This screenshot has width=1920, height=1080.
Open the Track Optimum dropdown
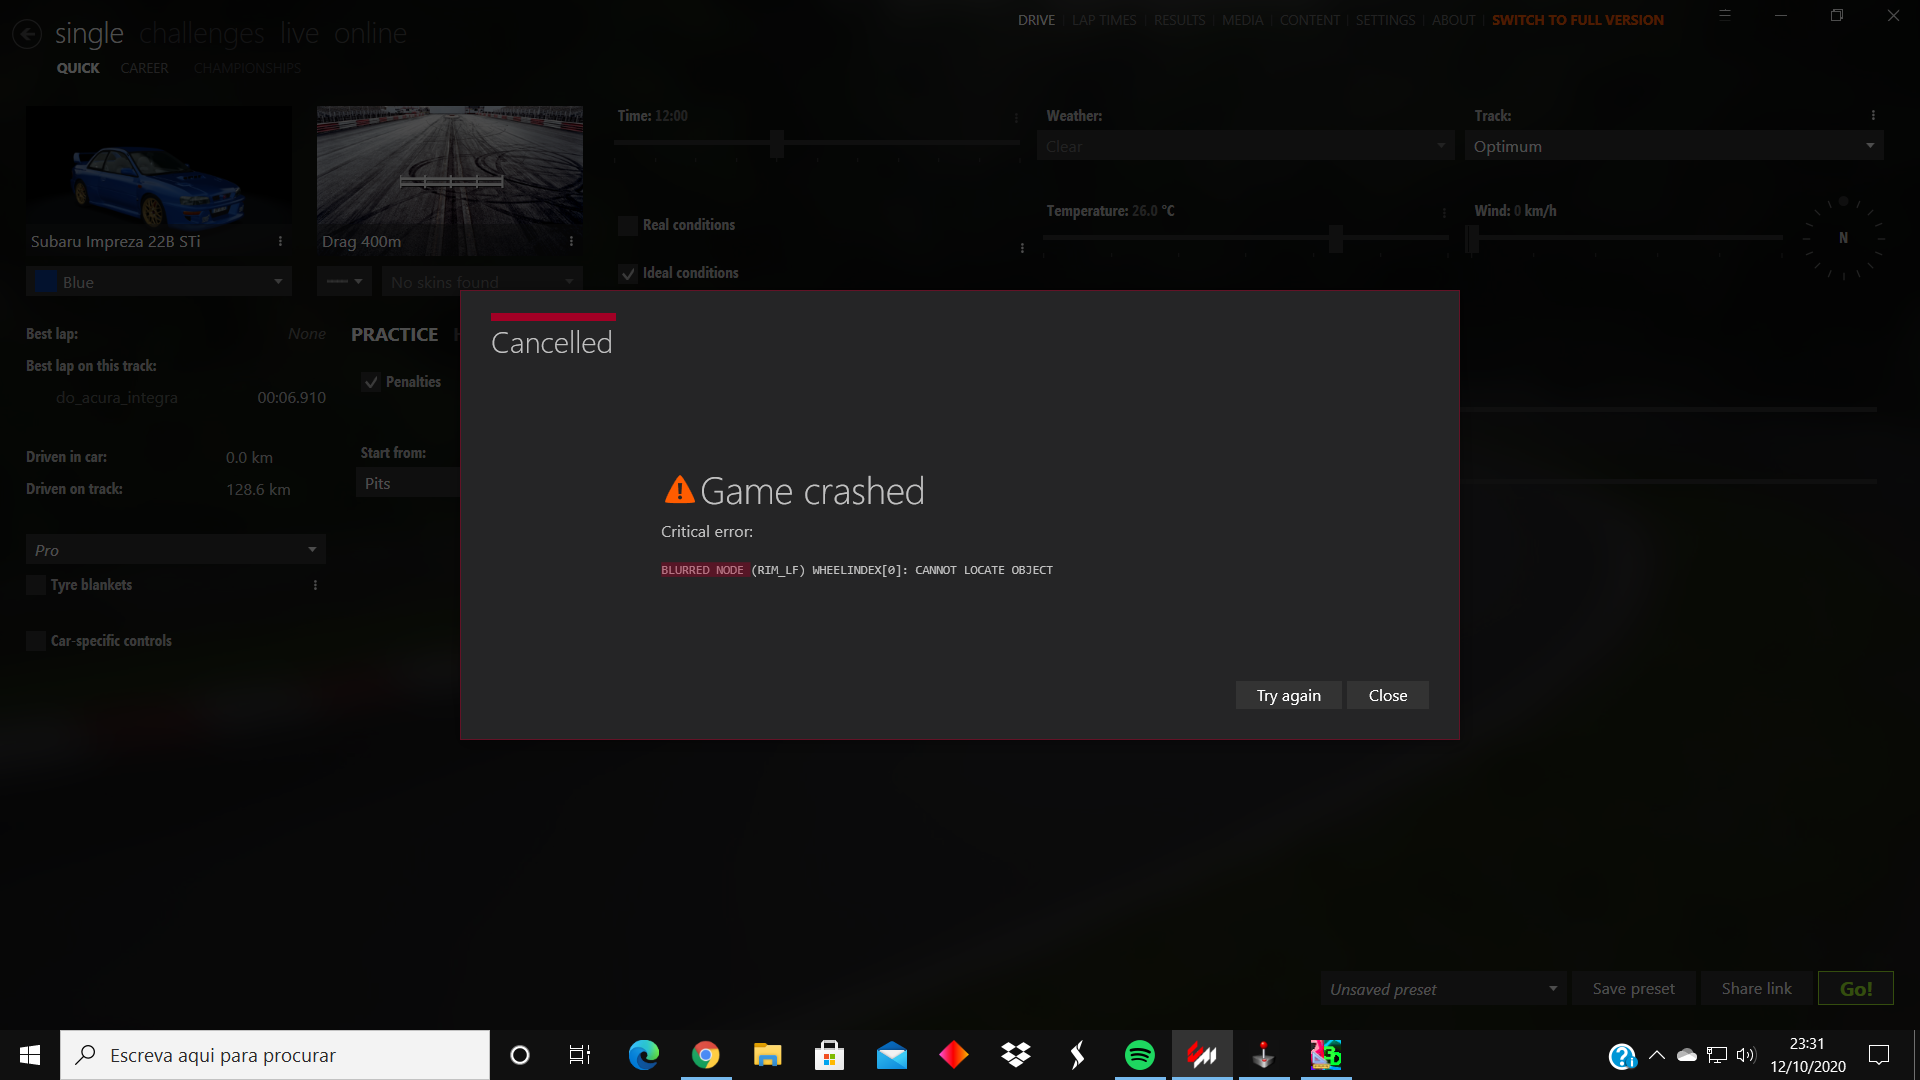point(1674,146)
